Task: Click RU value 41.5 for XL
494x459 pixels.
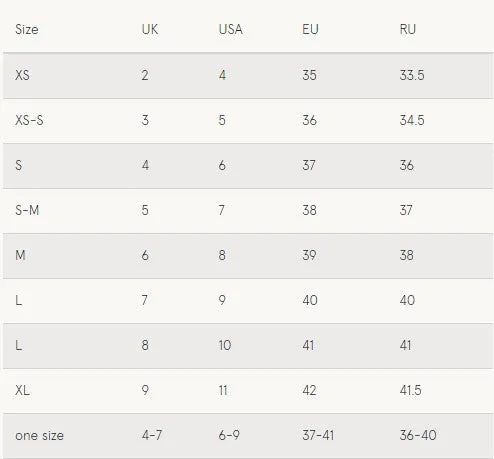Action: tap(411, 390)
